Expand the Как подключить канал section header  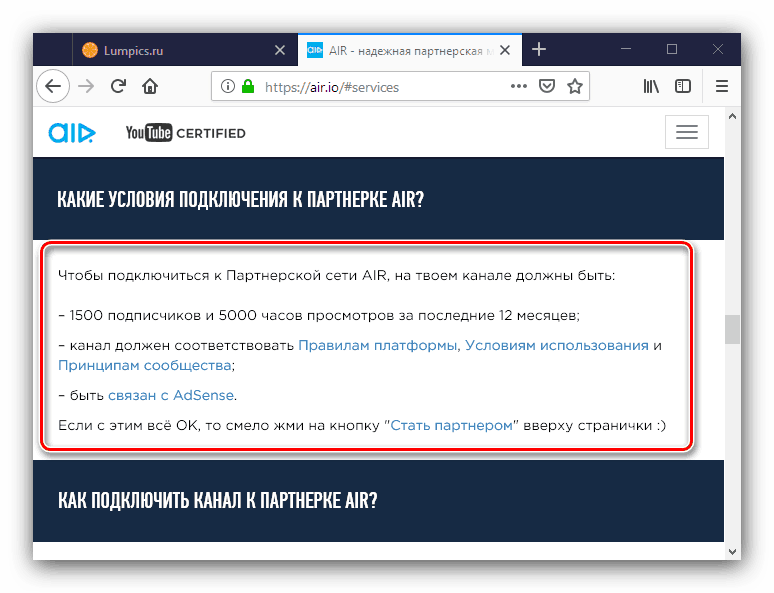[x=378, y=501]
